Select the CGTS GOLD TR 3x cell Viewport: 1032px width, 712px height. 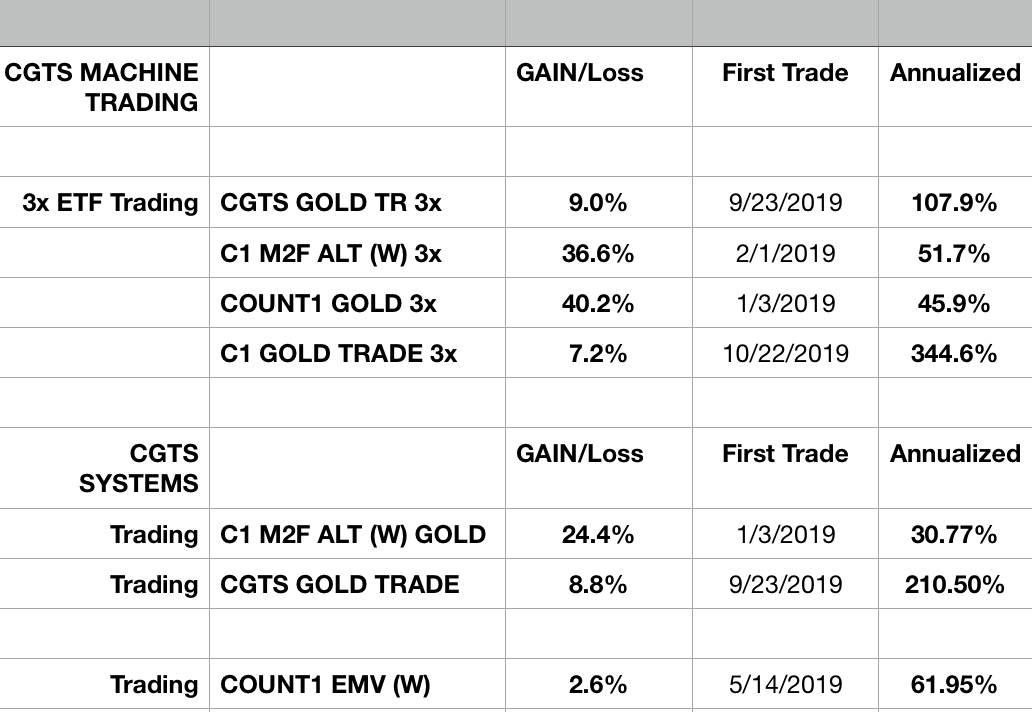click(331, 203)
